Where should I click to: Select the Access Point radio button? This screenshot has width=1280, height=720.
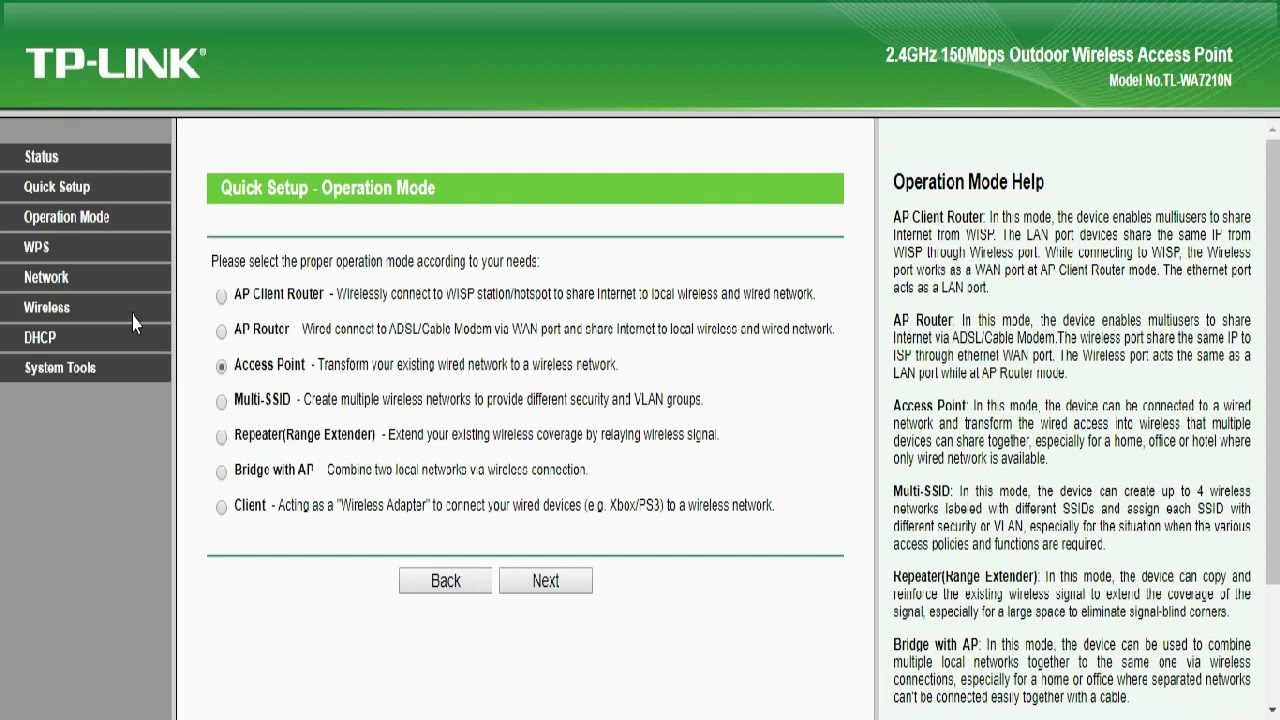[x=221, y=366]
